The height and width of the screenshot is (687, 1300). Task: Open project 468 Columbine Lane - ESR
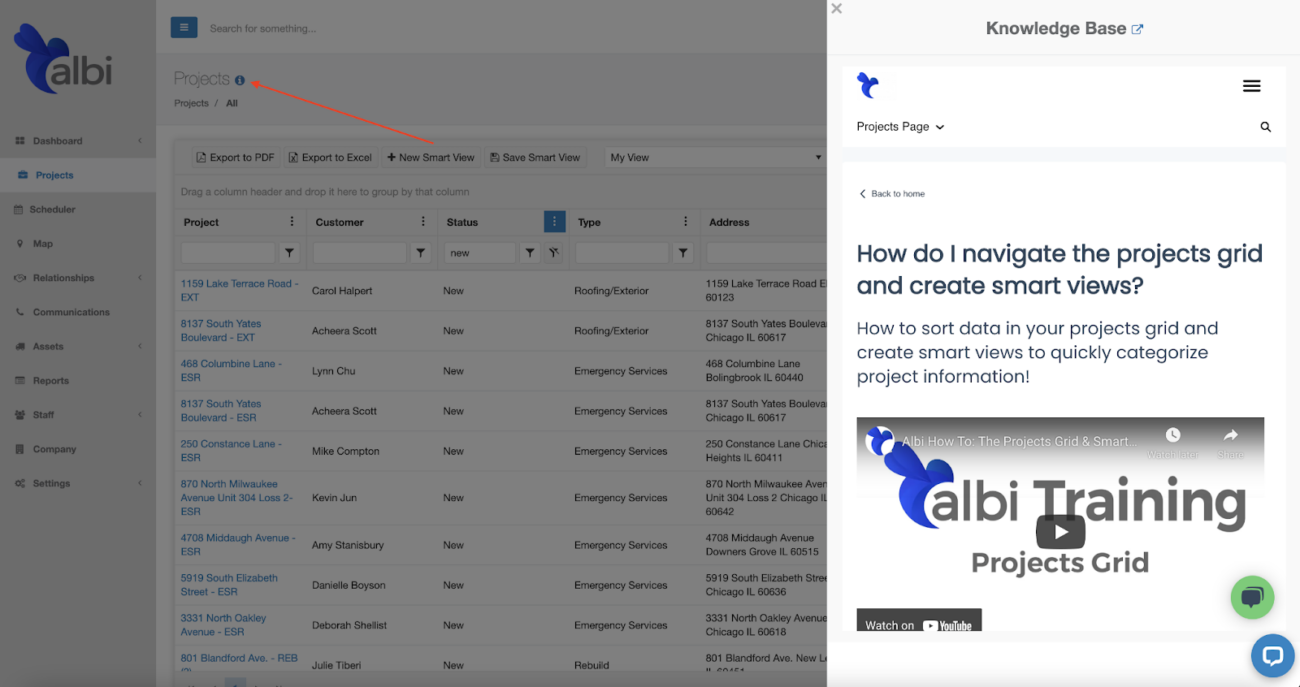pyautogui.click(x=231, y=370)
